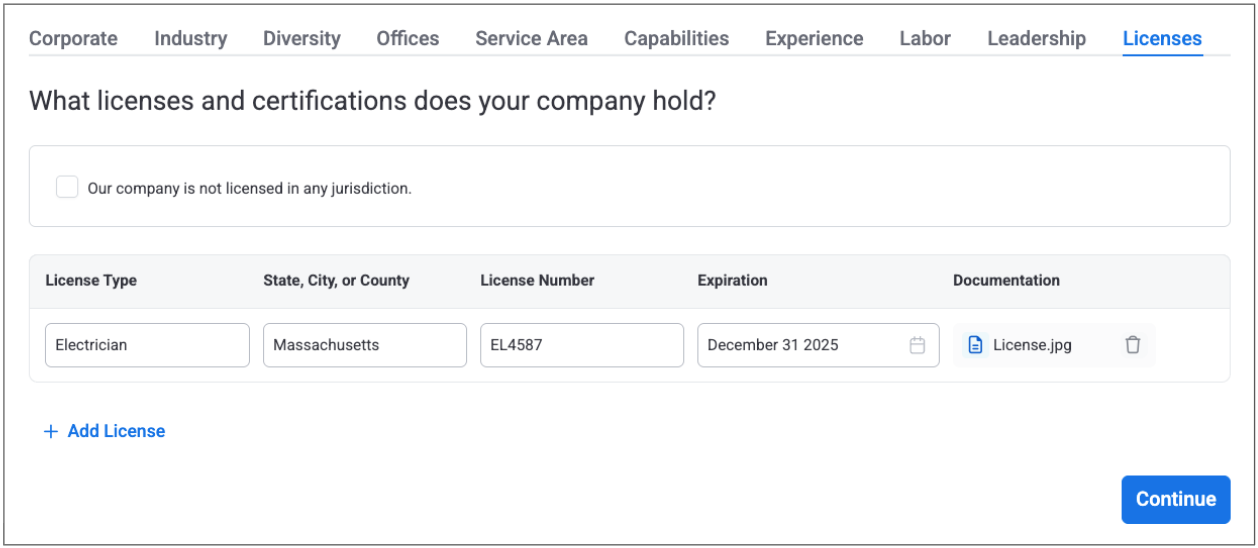The width and height of the screenshot is (1258, 548).
Task: Select the Offices tab
Action: tap(407, 39)
